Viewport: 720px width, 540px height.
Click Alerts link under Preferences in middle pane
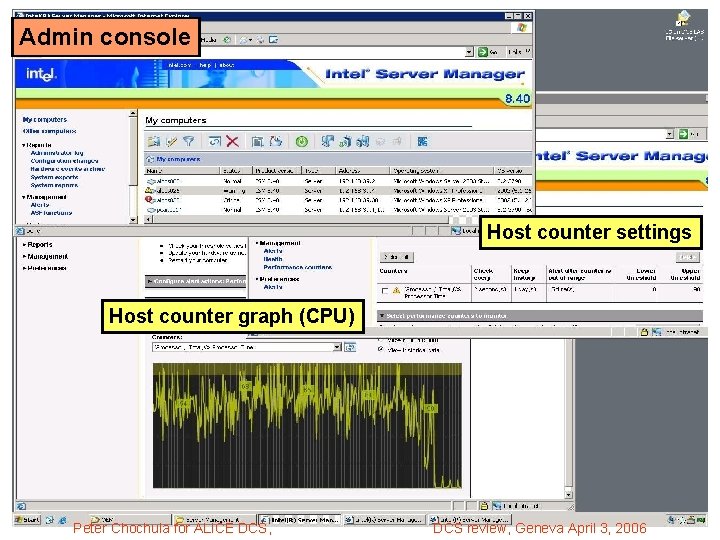pos(273,287)
